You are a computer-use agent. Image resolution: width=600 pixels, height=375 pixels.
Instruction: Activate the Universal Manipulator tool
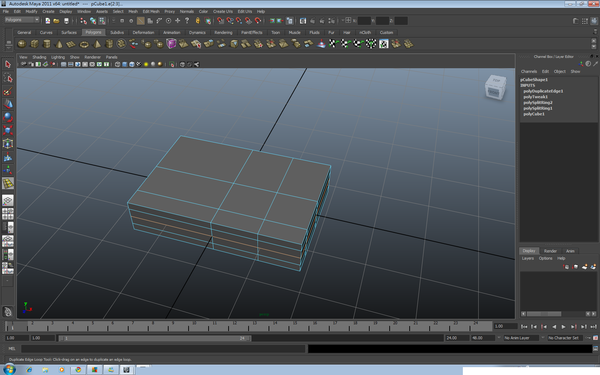[x=8, y=144]
